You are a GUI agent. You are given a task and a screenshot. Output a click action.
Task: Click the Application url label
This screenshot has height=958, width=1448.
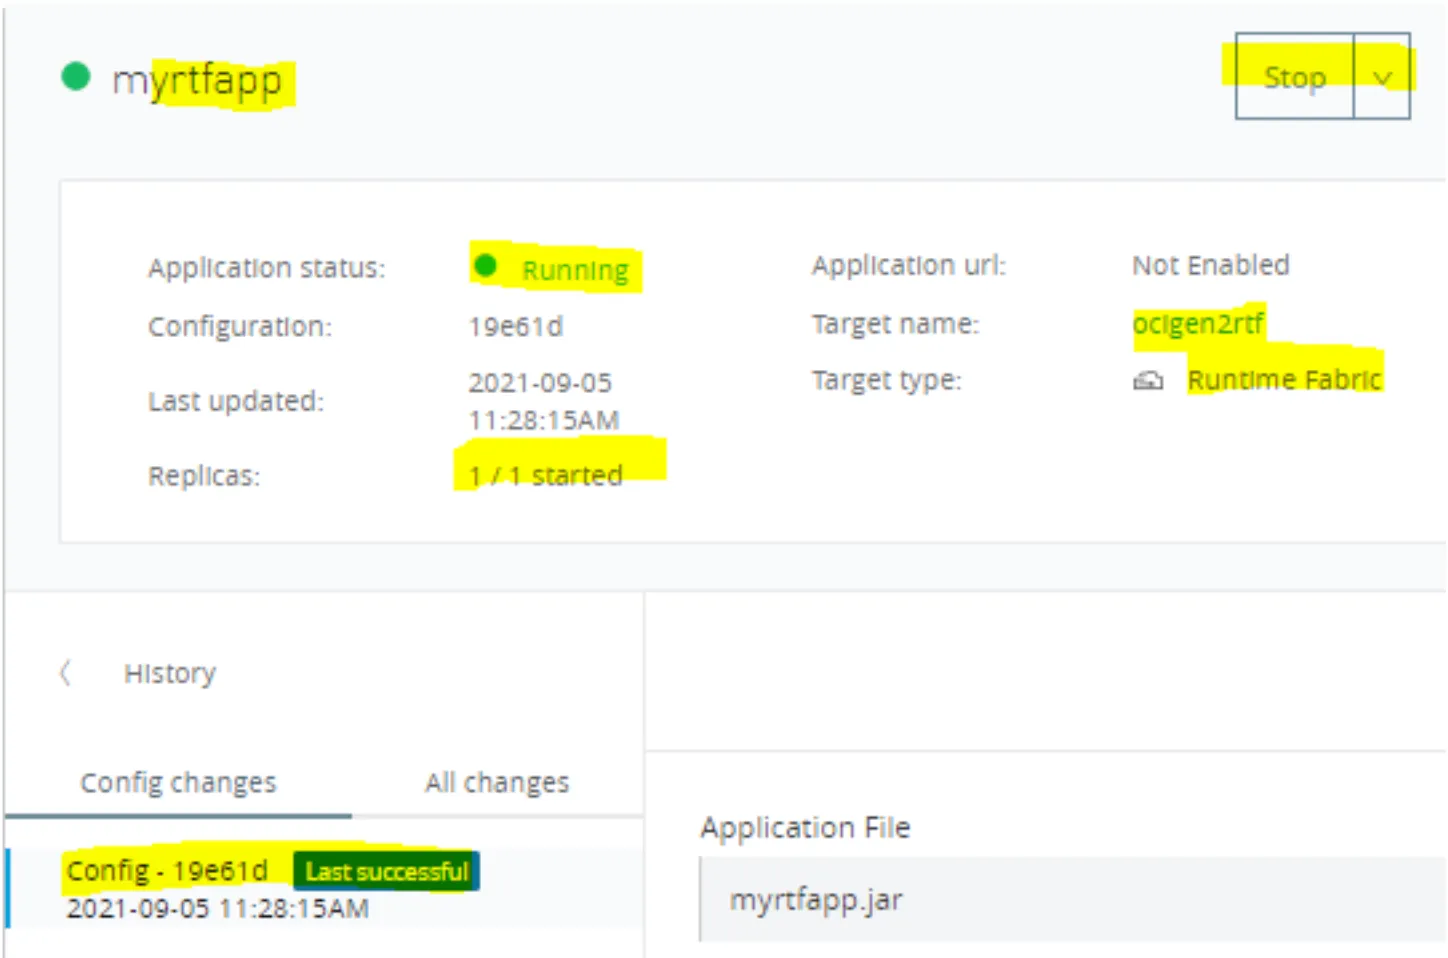coord(908,265)
